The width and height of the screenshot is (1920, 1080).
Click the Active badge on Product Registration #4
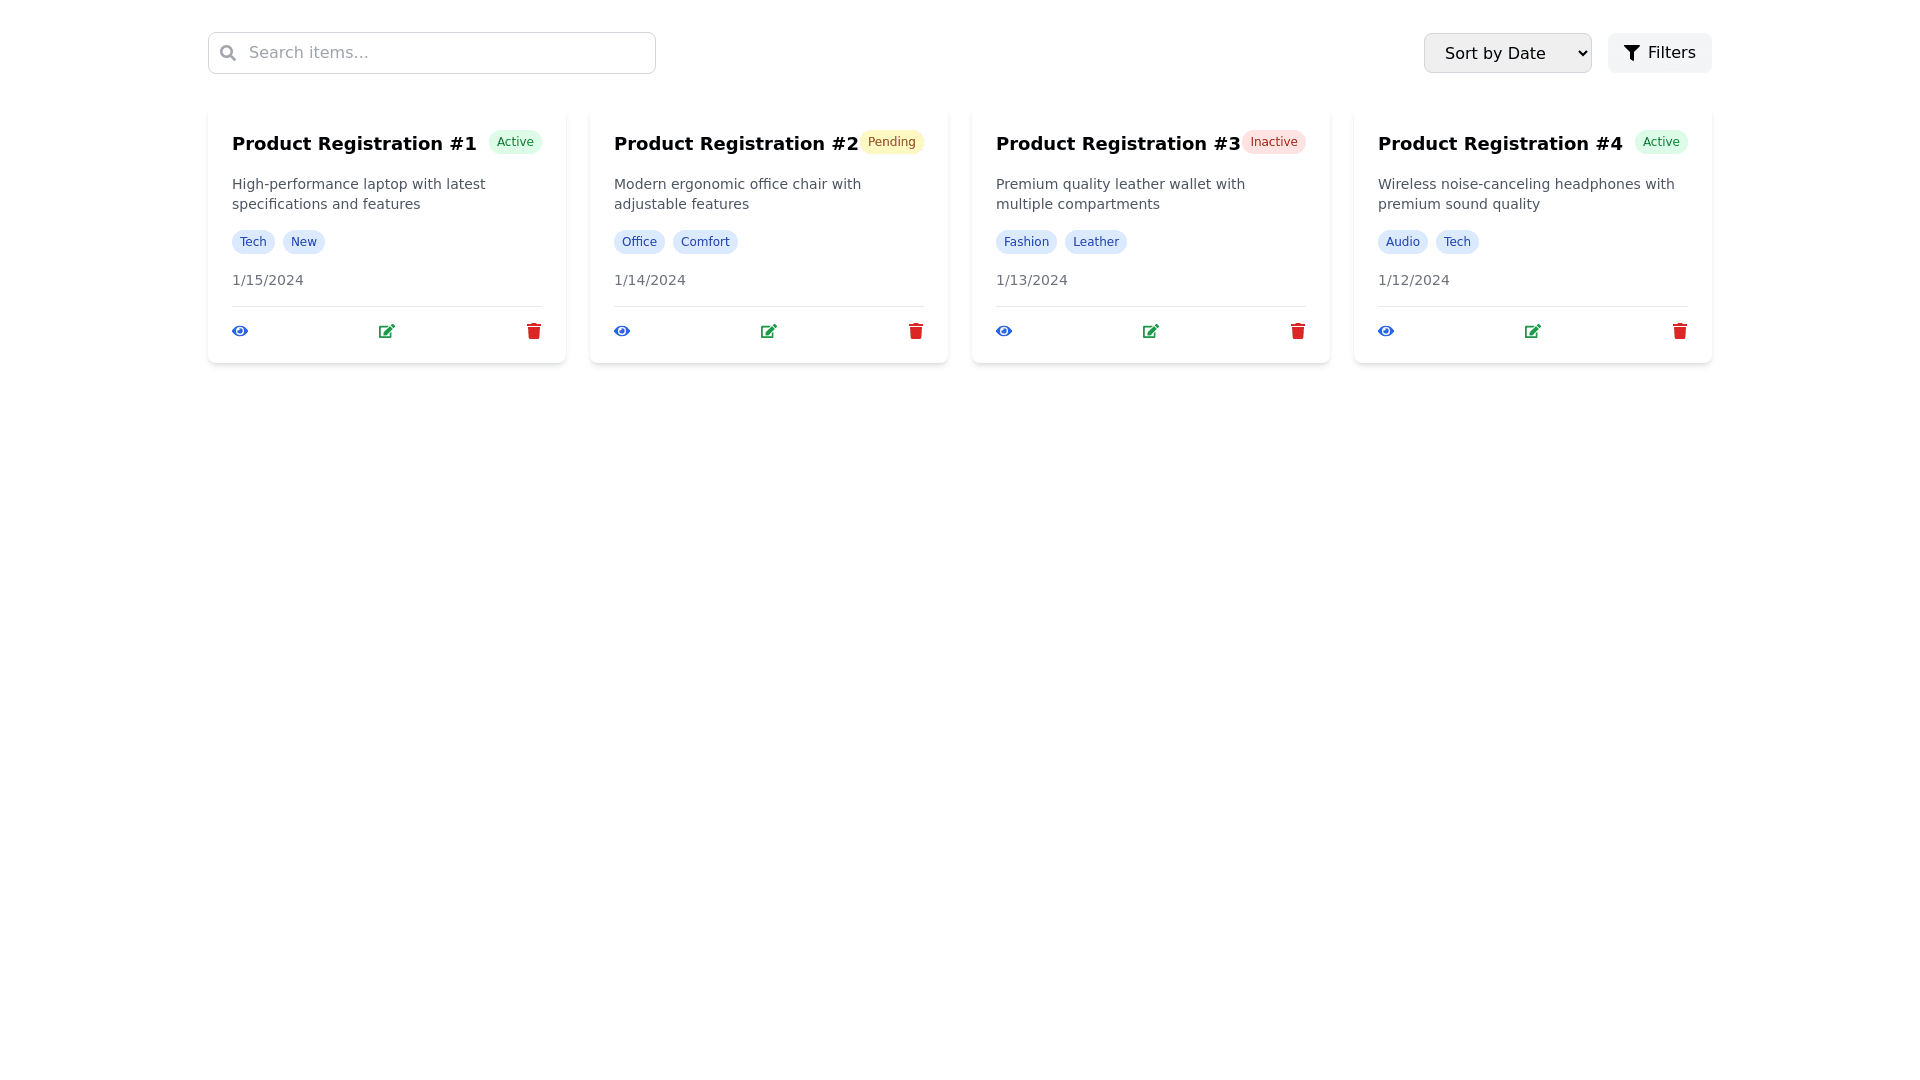(1661, 142)
